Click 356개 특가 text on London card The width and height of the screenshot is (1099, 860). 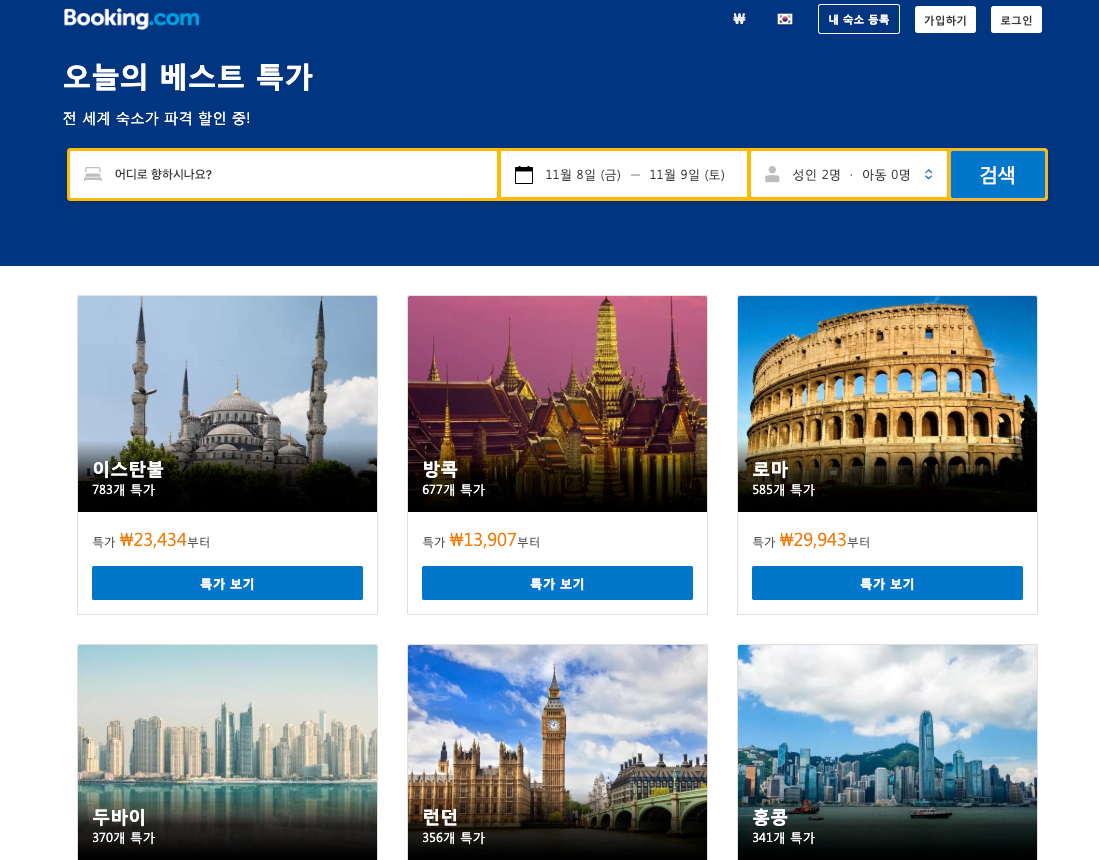click(x=453, y=838)
